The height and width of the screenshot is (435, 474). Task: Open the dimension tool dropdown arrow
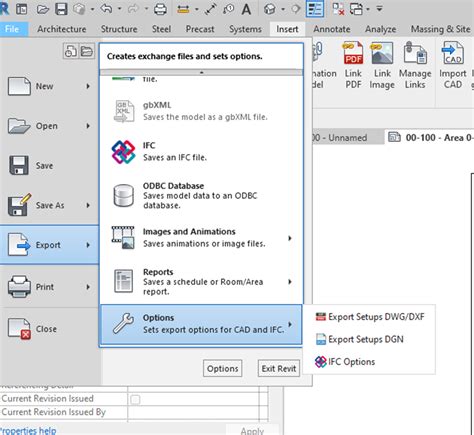196,9
